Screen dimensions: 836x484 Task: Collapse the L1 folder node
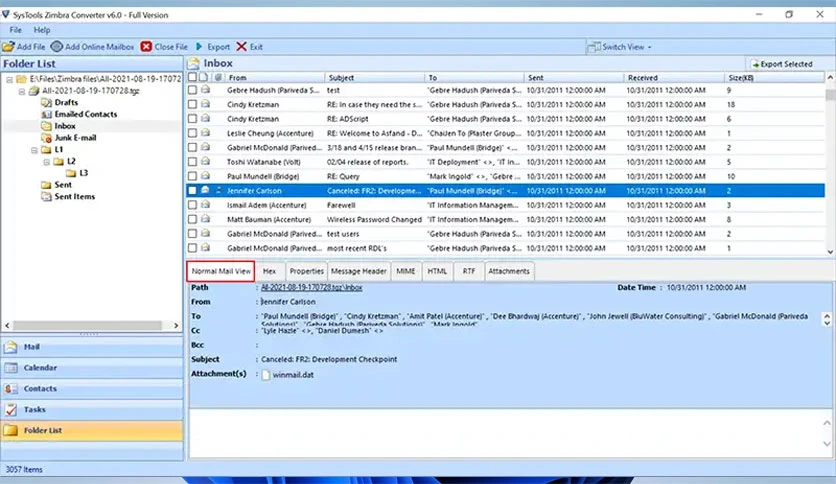(34, 150)
